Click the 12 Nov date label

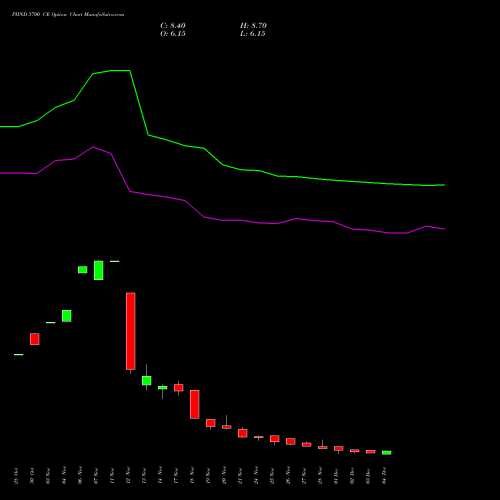pyautogui.click(x=128, y=476)
